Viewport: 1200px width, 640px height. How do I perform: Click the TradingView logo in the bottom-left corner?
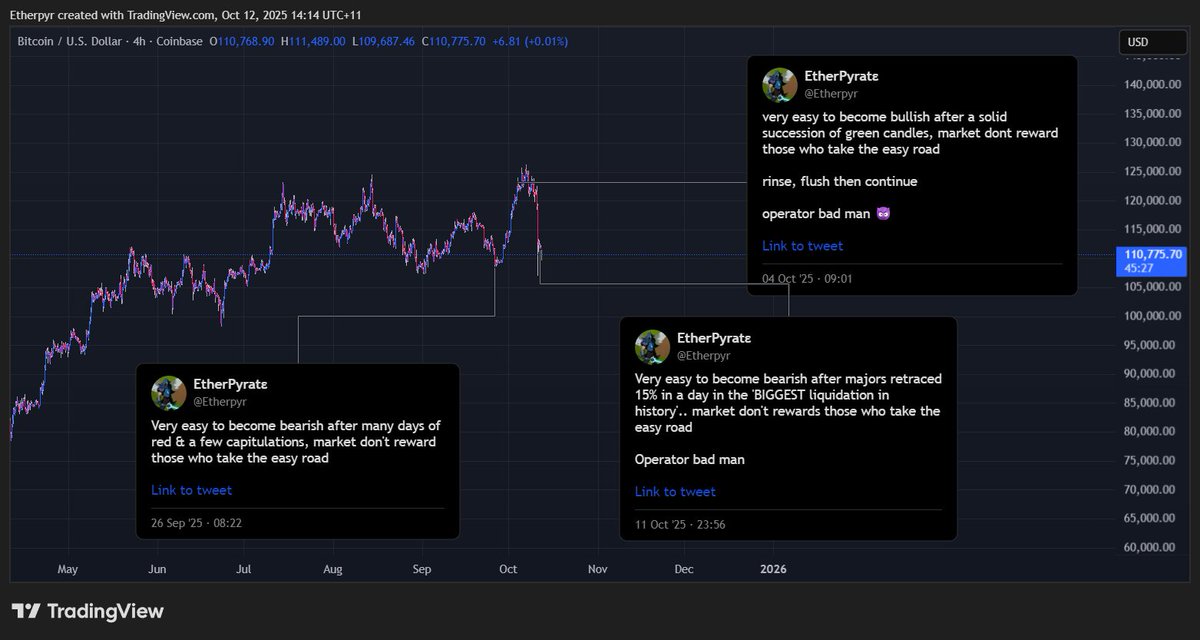(x=85, y=610)
